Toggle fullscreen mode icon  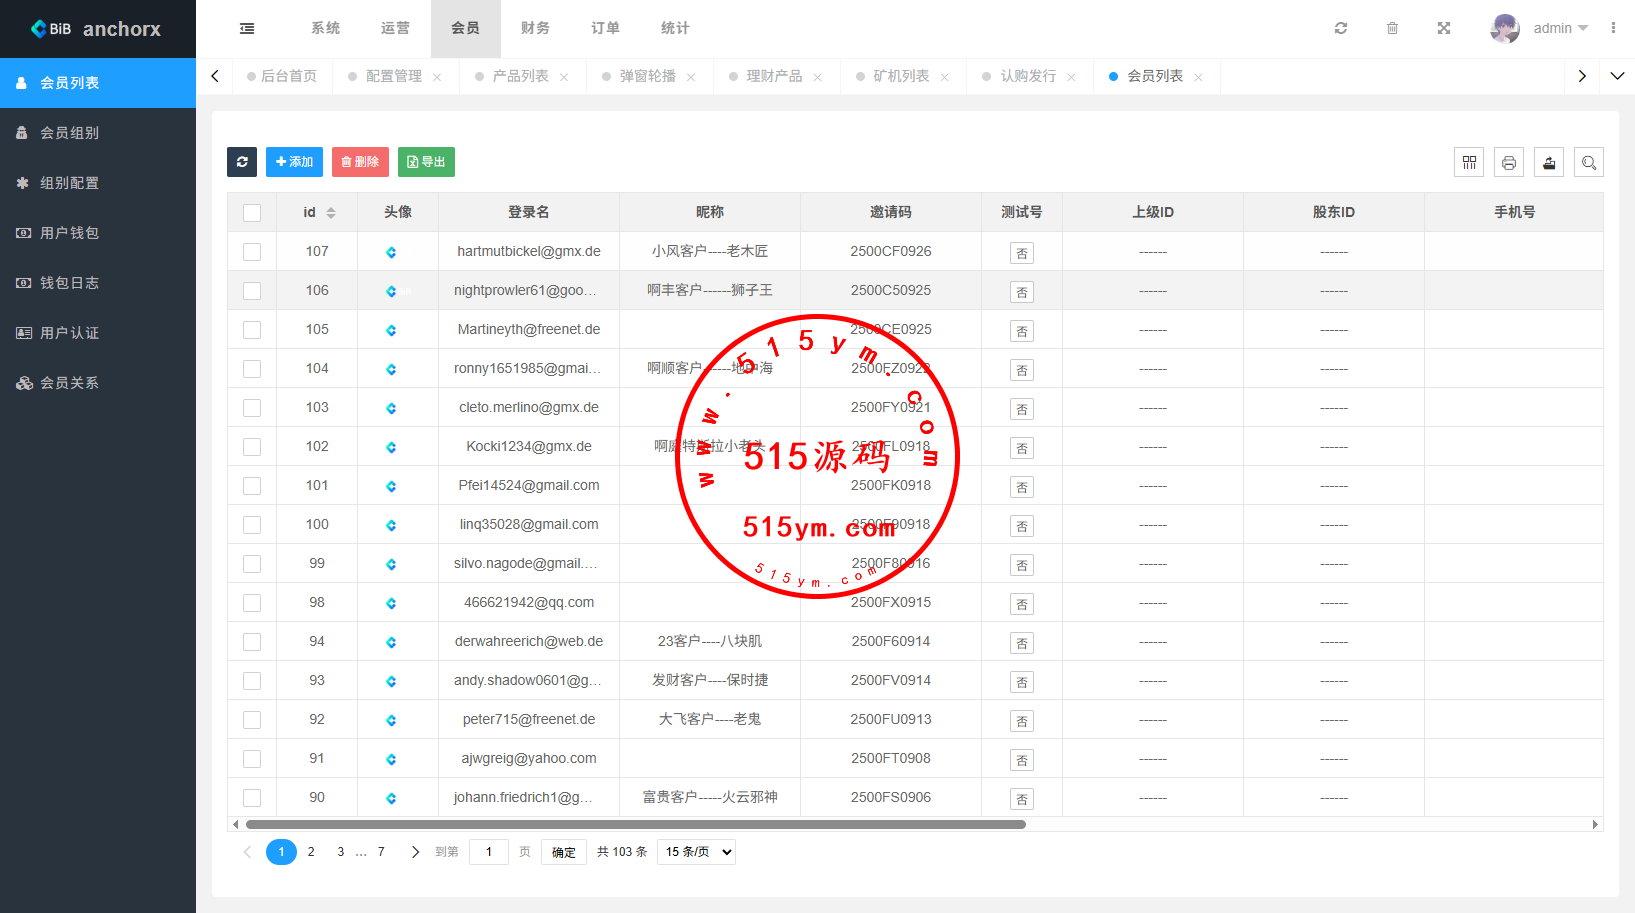coord(1444,28)
